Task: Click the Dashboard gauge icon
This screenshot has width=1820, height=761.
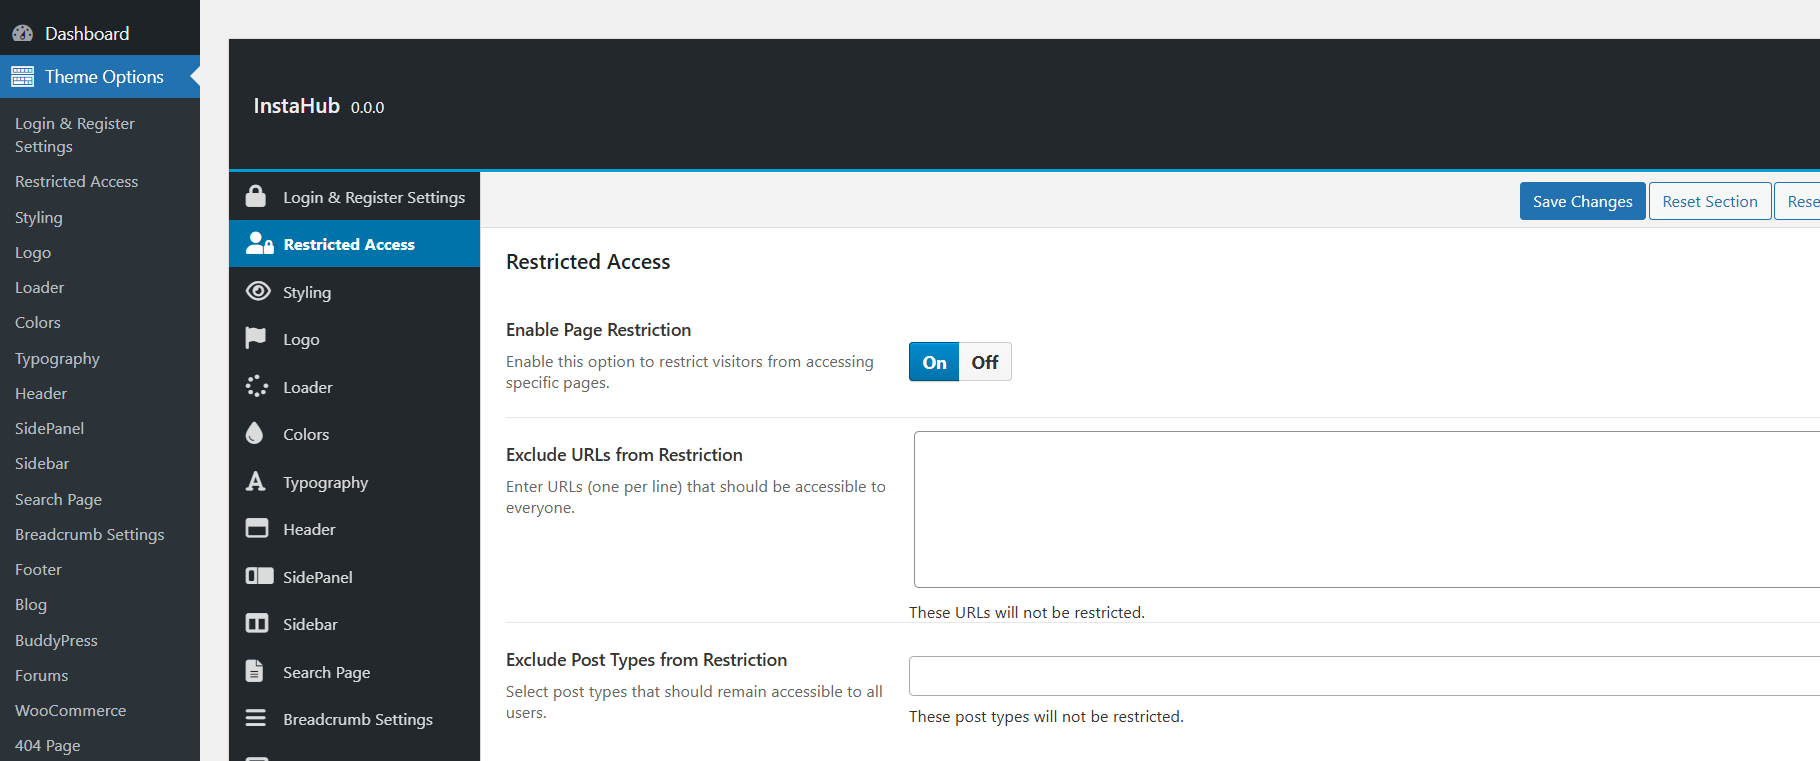Action: (x=22, y=33)
